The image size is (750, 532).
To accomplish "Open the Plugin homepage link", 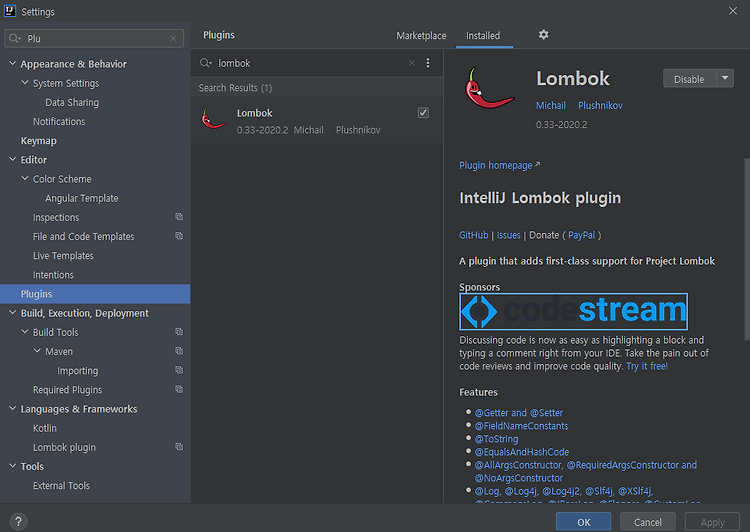I will 499,165.
